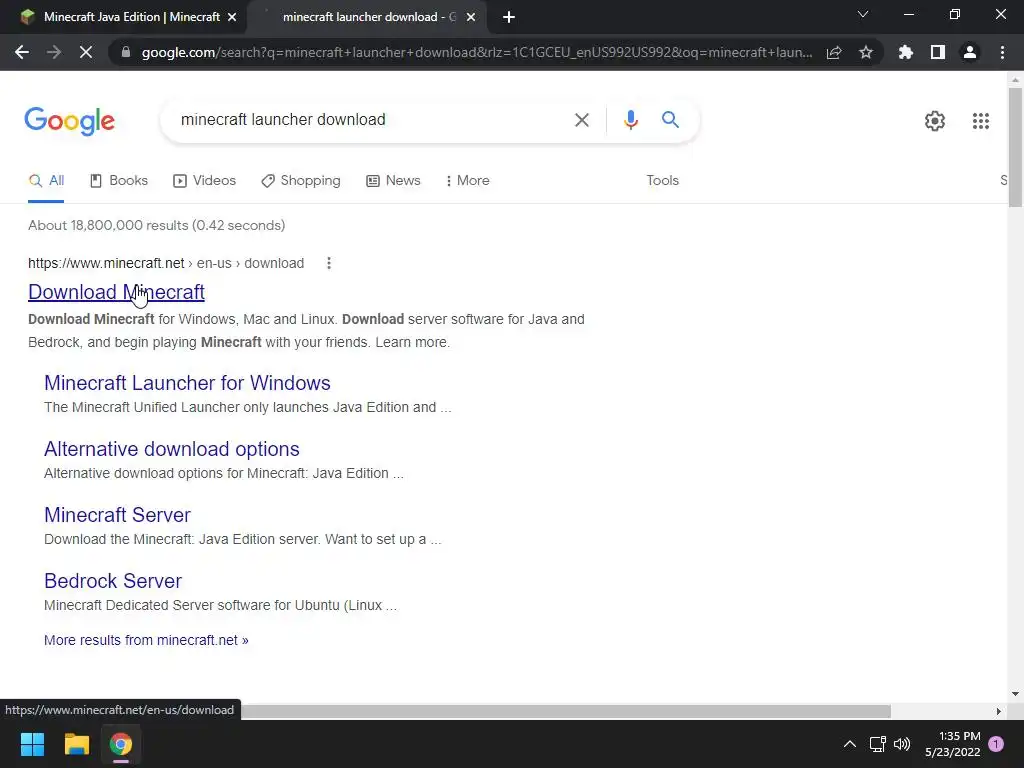Click the scroll-up arrow of page
The width and height of the screenshot is (1024, 768).
tap(1015, 80)
